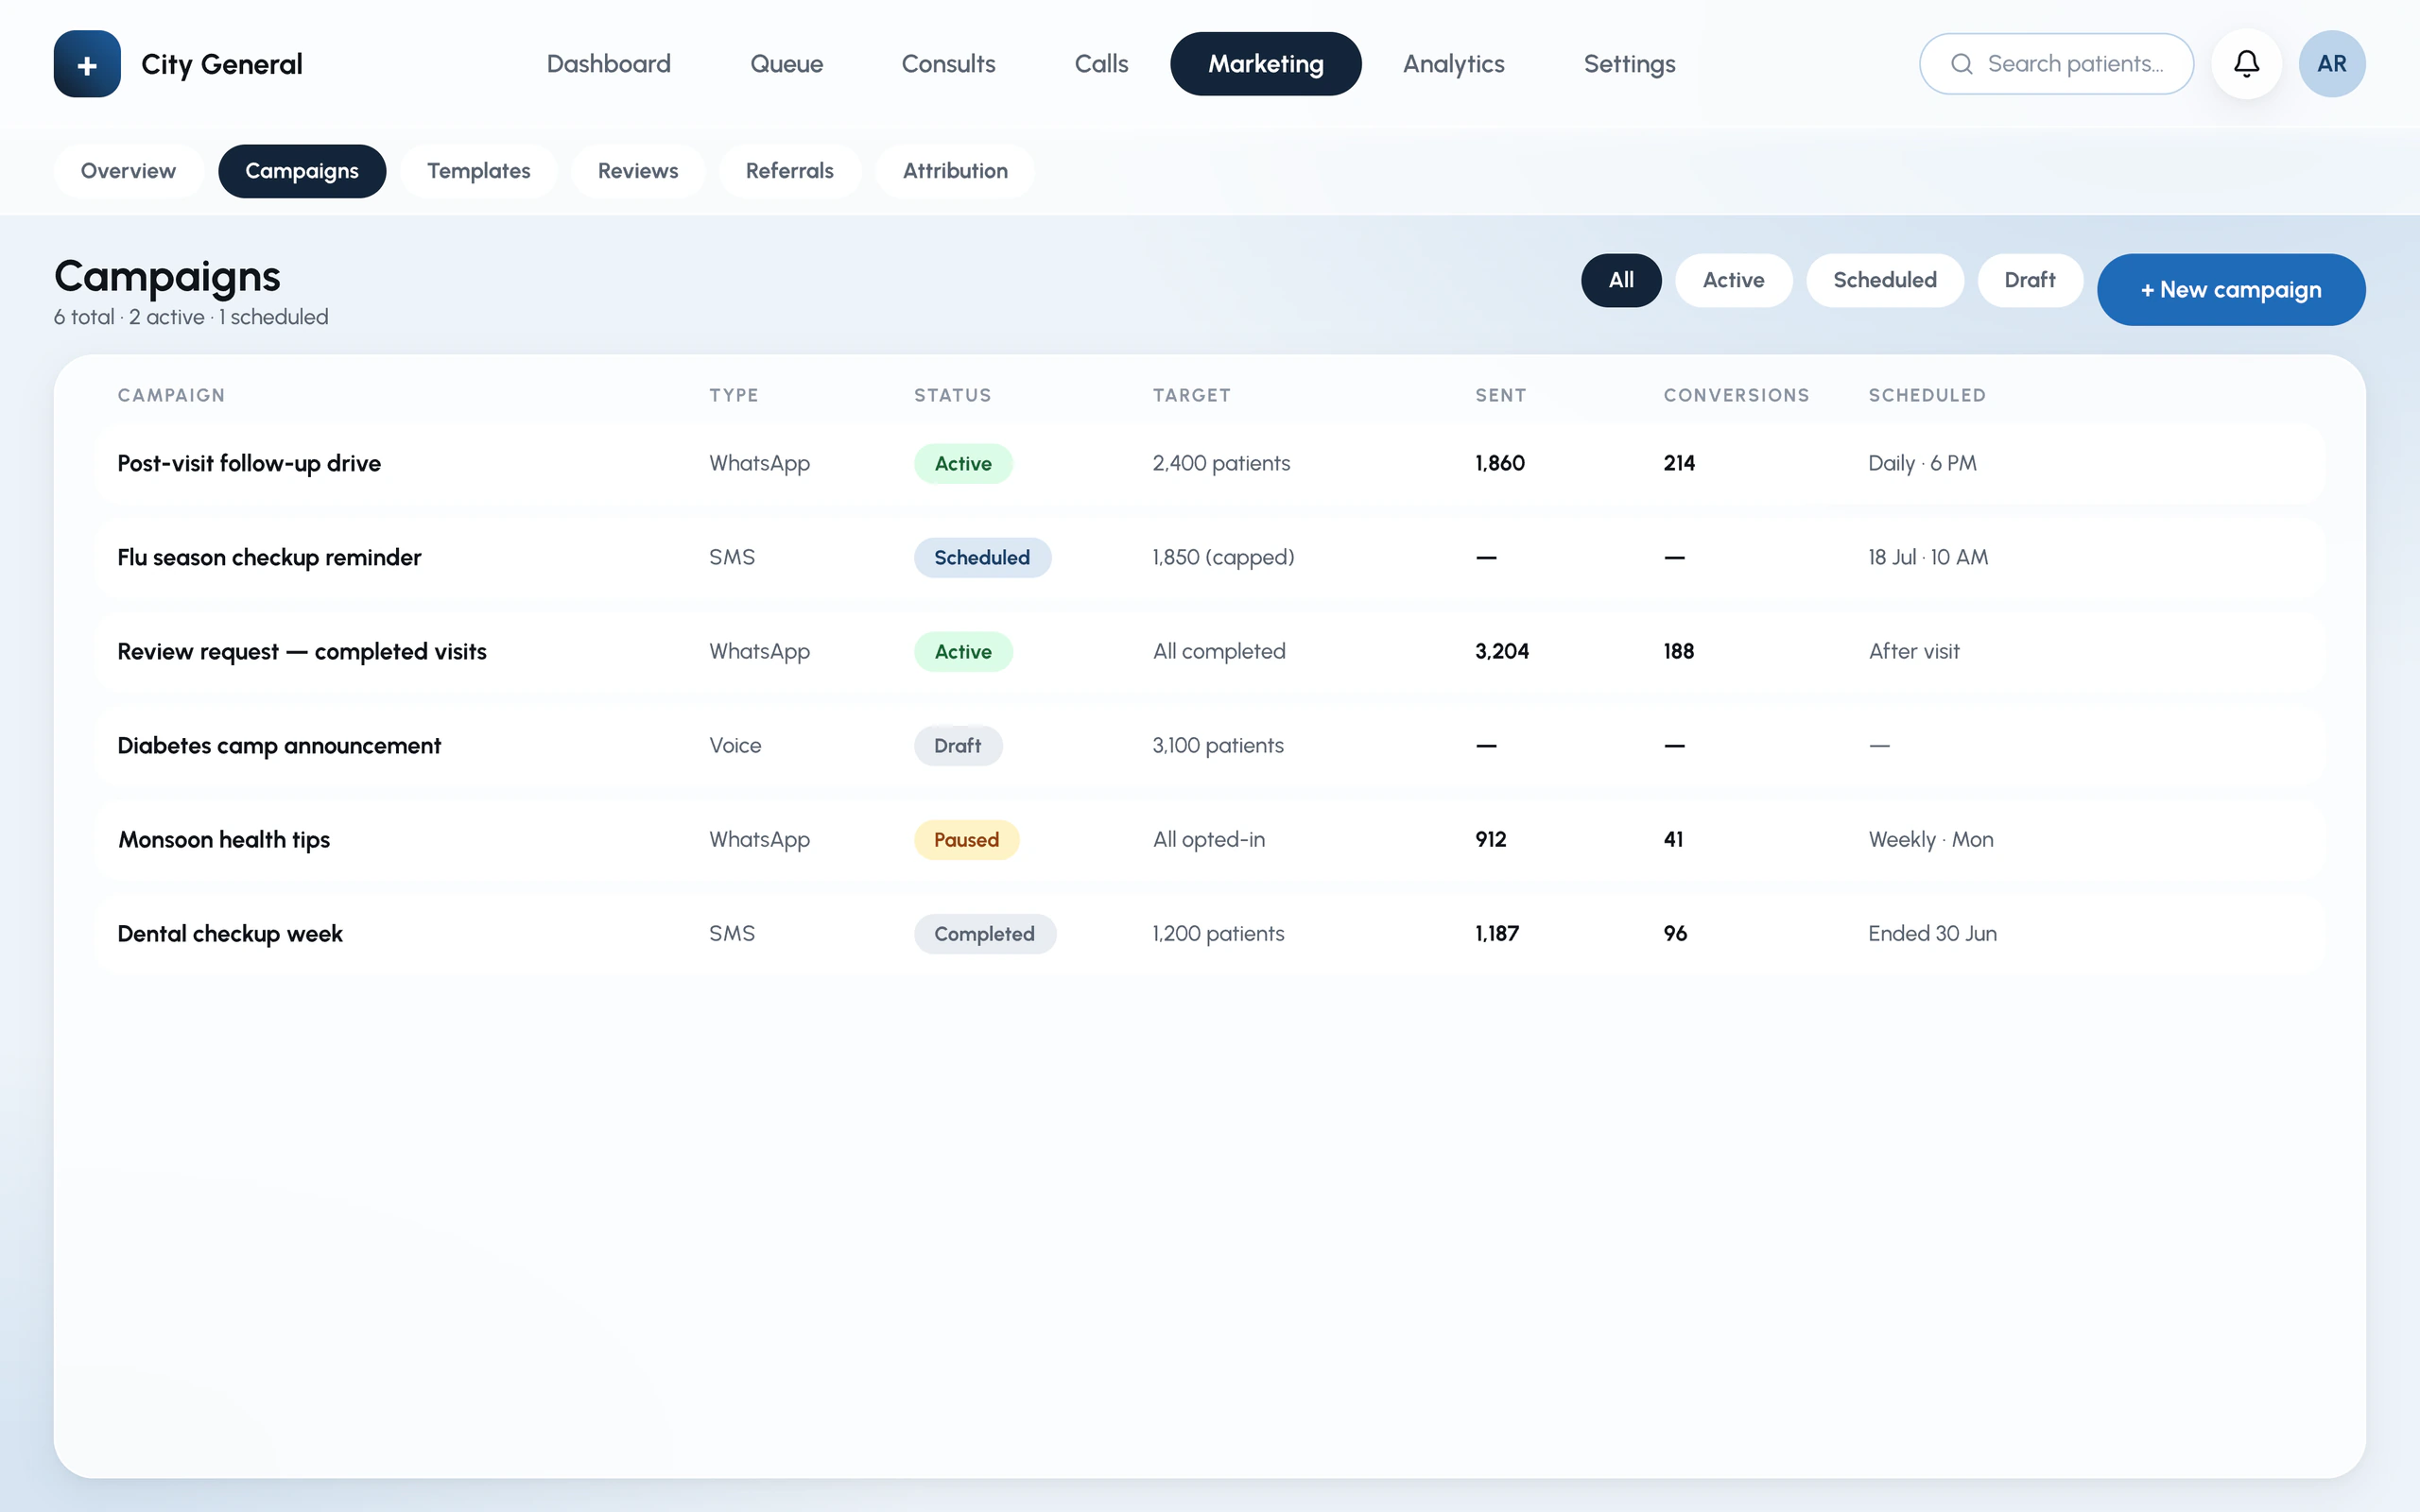Select the Marketing nav pill
The image size is (2420, 1512).
pos(1265,64)
